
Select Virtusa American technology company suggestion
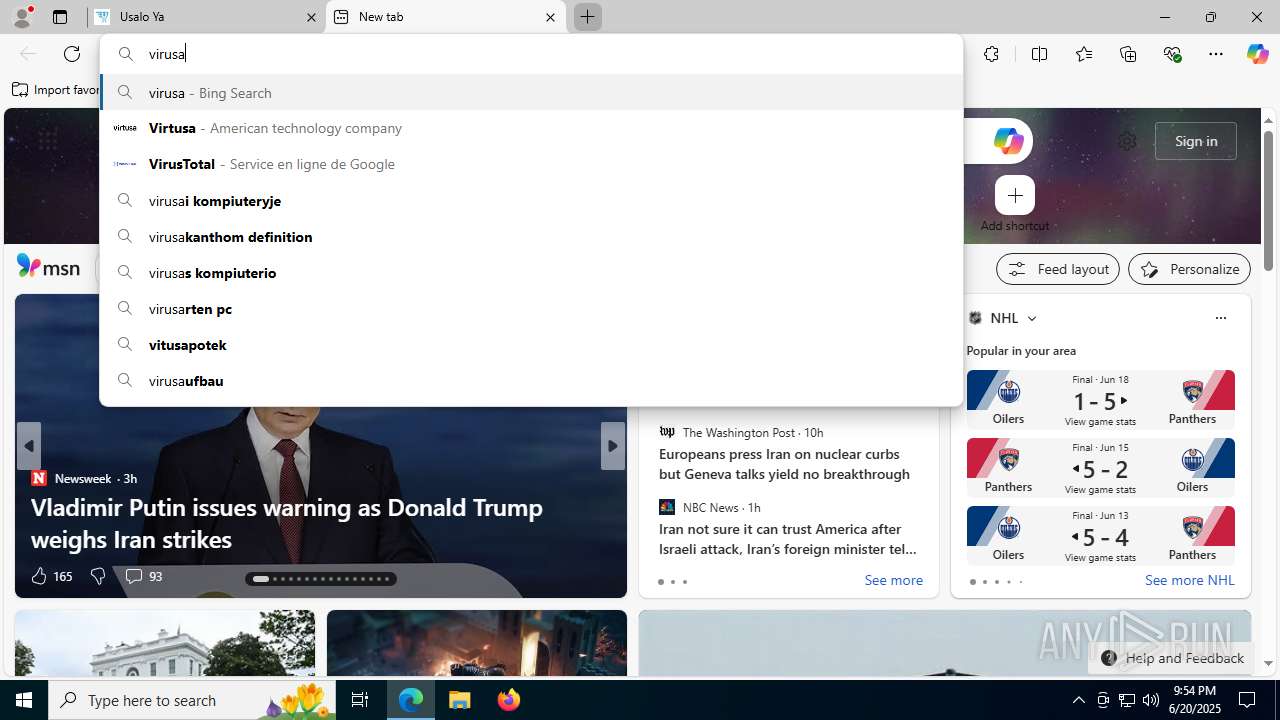point(531,128)
